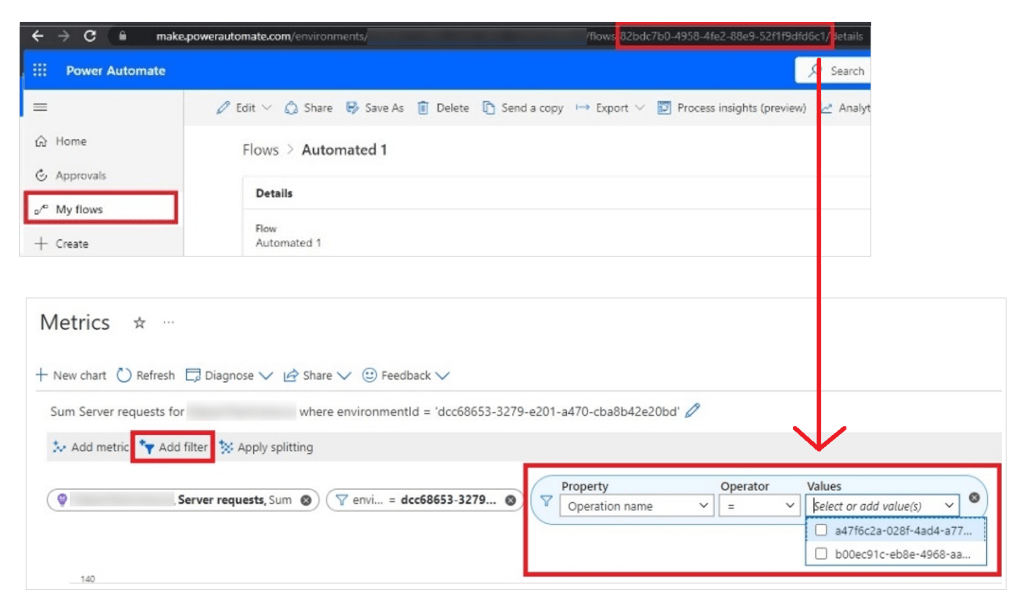Viewport: 1024px width, 608px height.
Task: Click the browser reload icon
Action: pyautogui.click(x=90, y=35)
